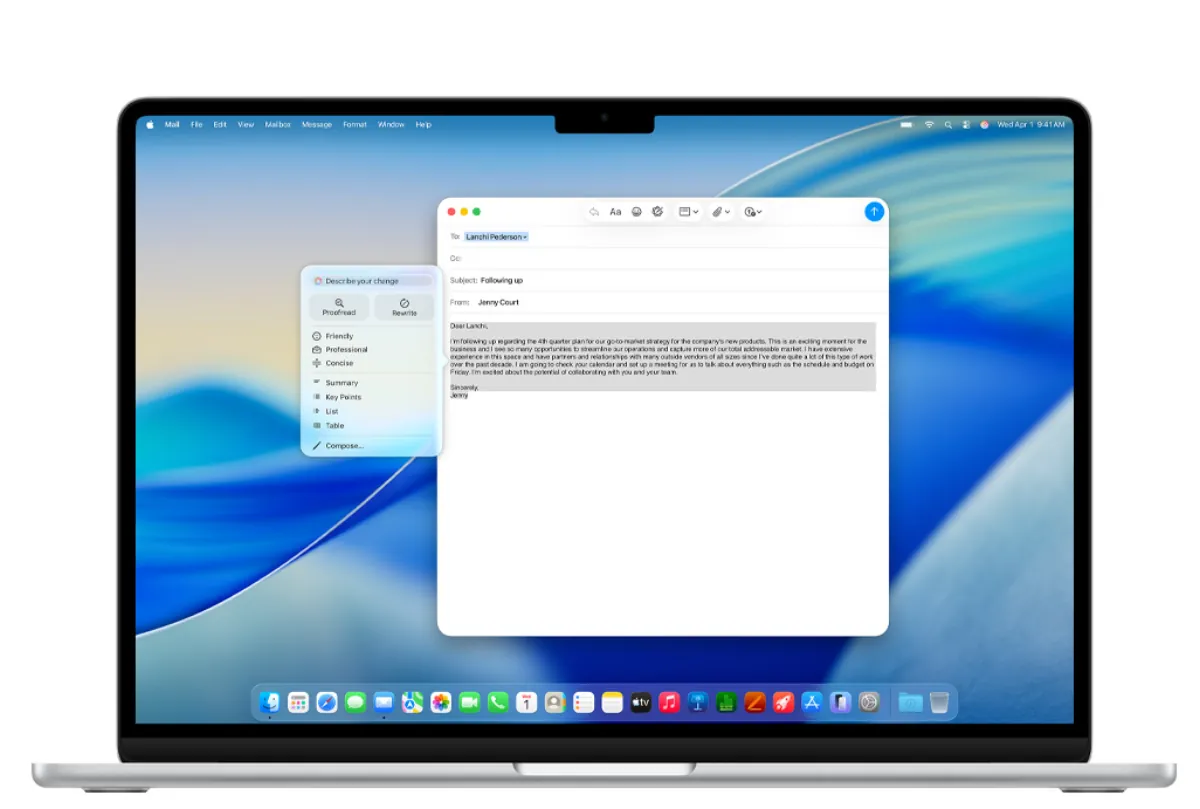Open Calendar from the Dock

(x=527, y=703)
